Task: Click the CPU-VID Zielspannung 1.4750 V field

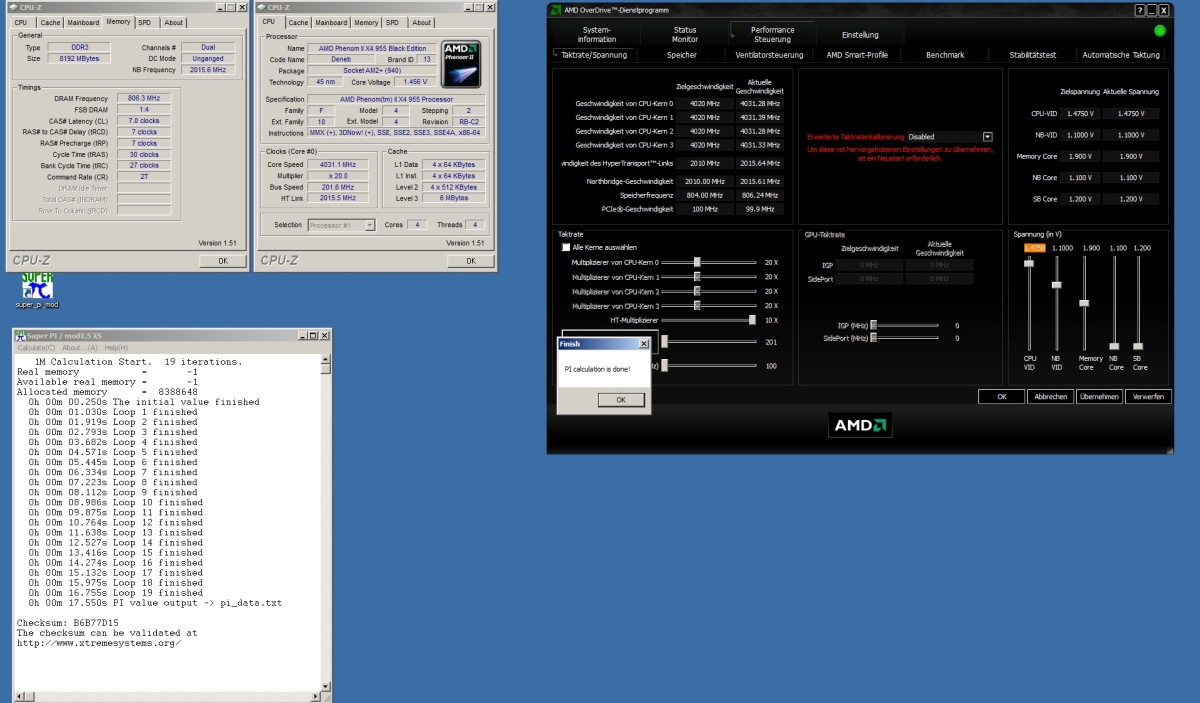Action: (x=1080, y=114)
